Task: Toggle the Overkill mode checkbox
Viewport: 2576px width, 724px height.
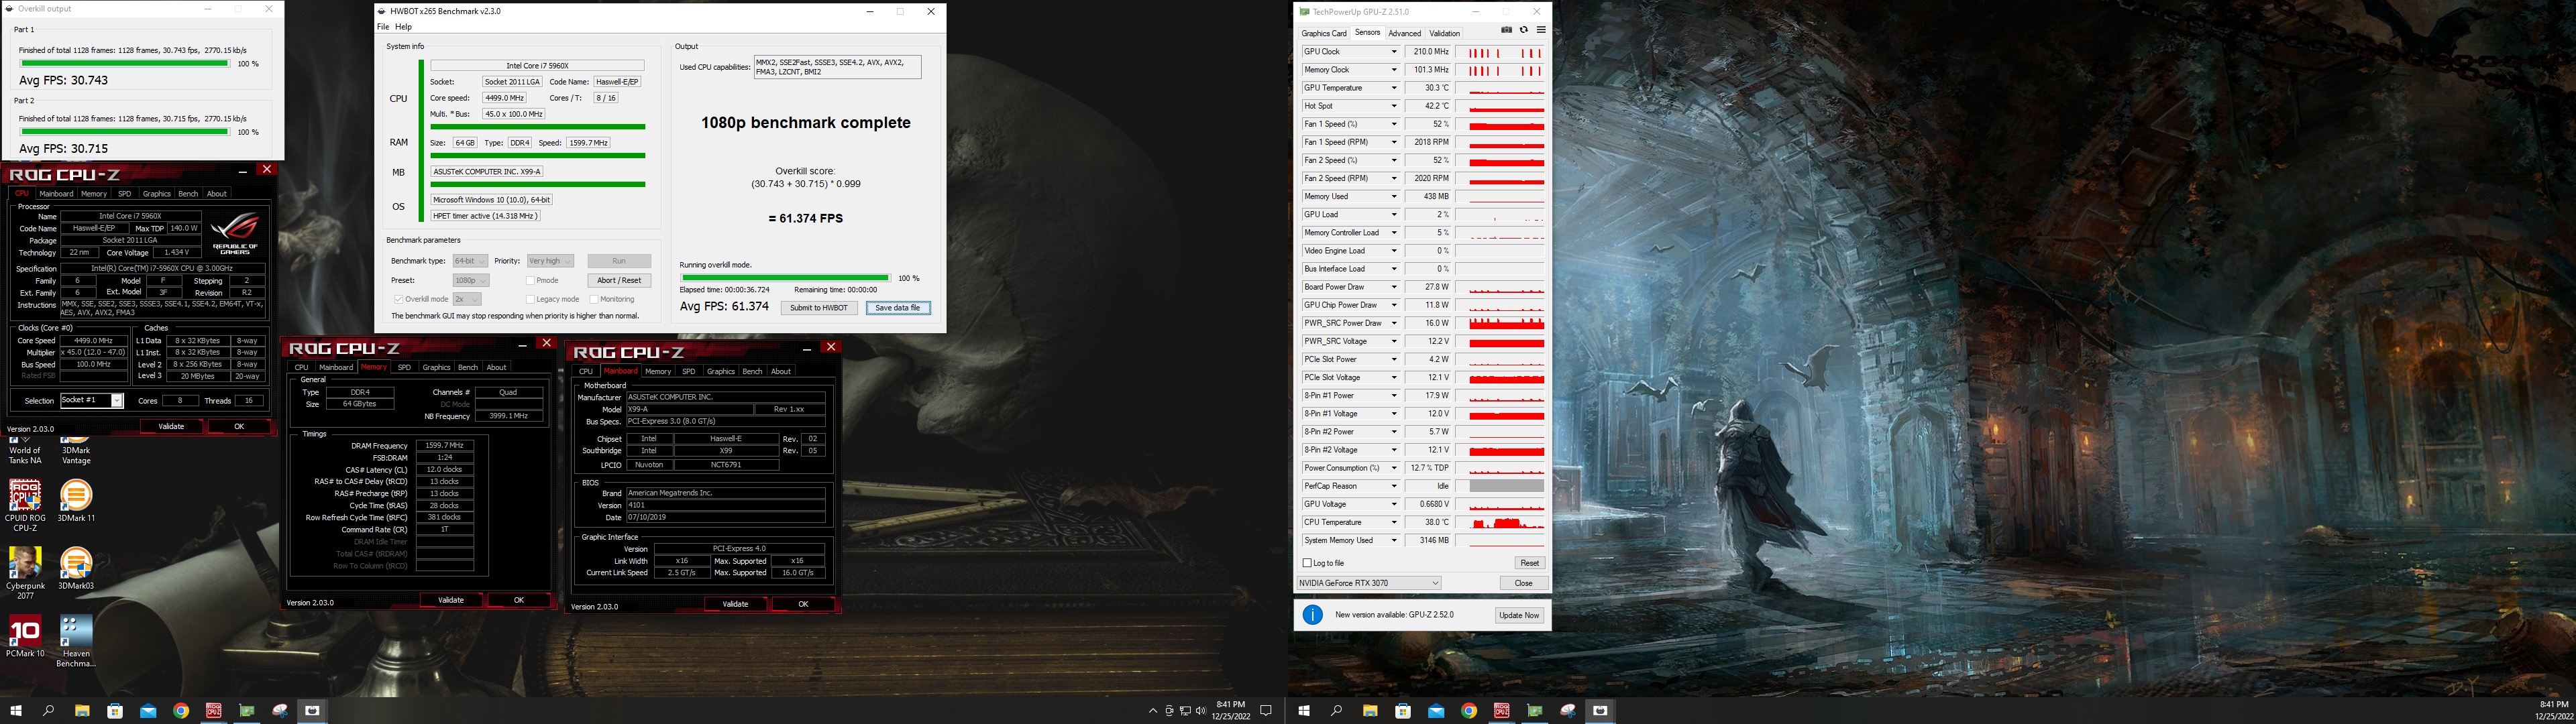Action: point(399,299)
